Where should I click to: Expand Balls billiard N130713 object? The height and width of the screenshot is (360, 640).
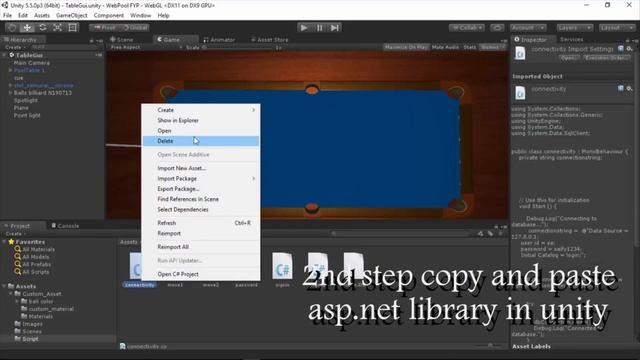(10, 93)
